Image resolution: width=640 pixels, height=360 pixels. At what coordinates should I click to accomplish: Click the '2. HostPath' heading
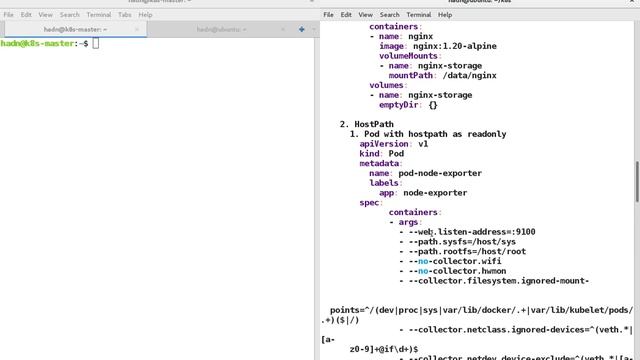[367, 124]
